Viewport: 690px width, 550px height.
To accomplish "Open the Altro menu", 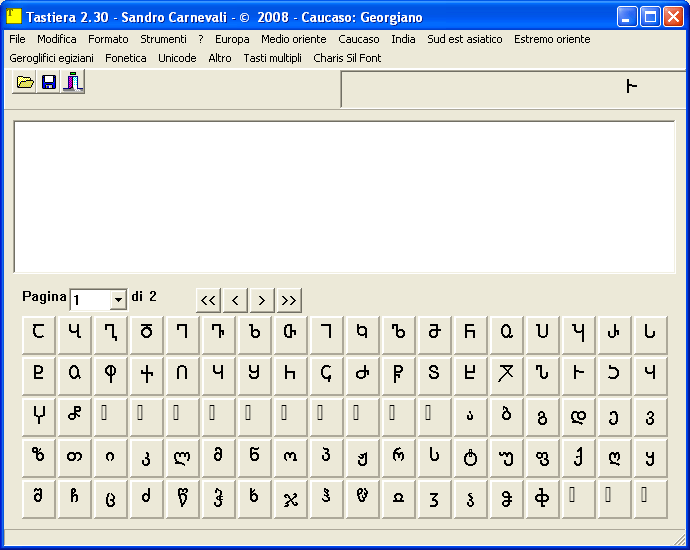I will click(x=220, y=58).
